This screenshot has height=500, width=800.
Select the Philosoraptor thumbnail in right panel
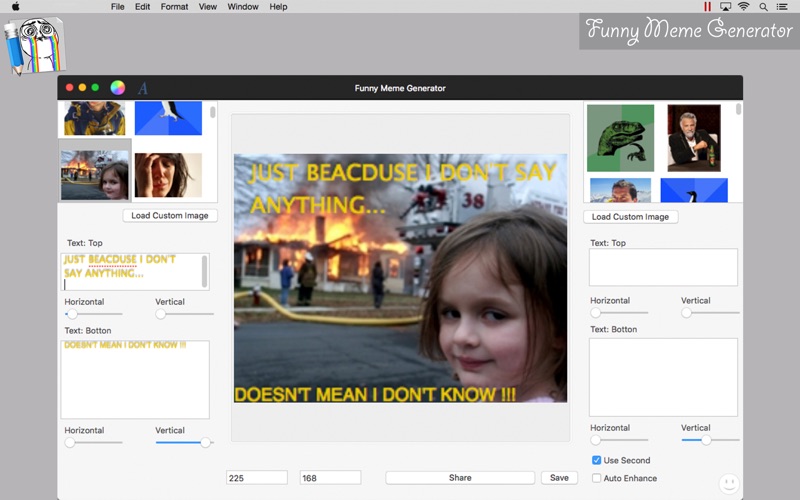(x=620, y=138)
